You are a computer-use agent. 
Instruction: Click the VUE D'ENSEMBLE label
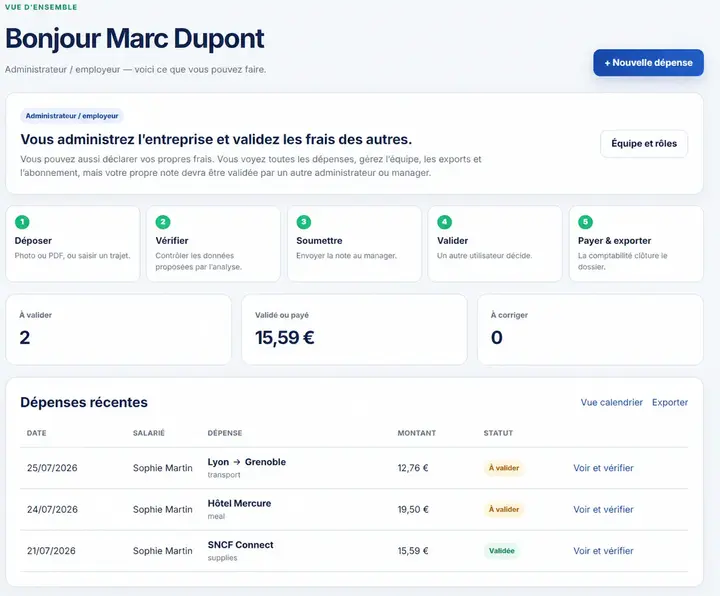[x=41, y=7]
